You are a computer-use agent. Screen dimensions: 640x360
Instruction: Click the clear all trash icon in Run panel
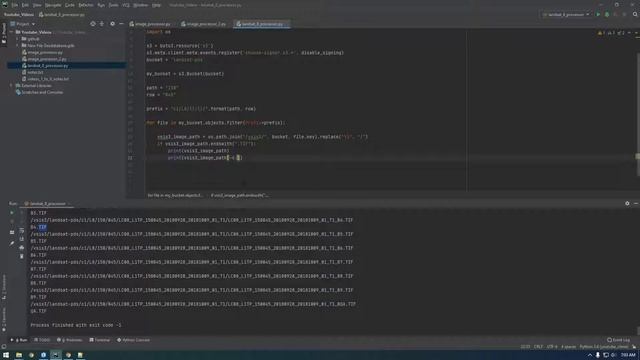tap(22, 256)
